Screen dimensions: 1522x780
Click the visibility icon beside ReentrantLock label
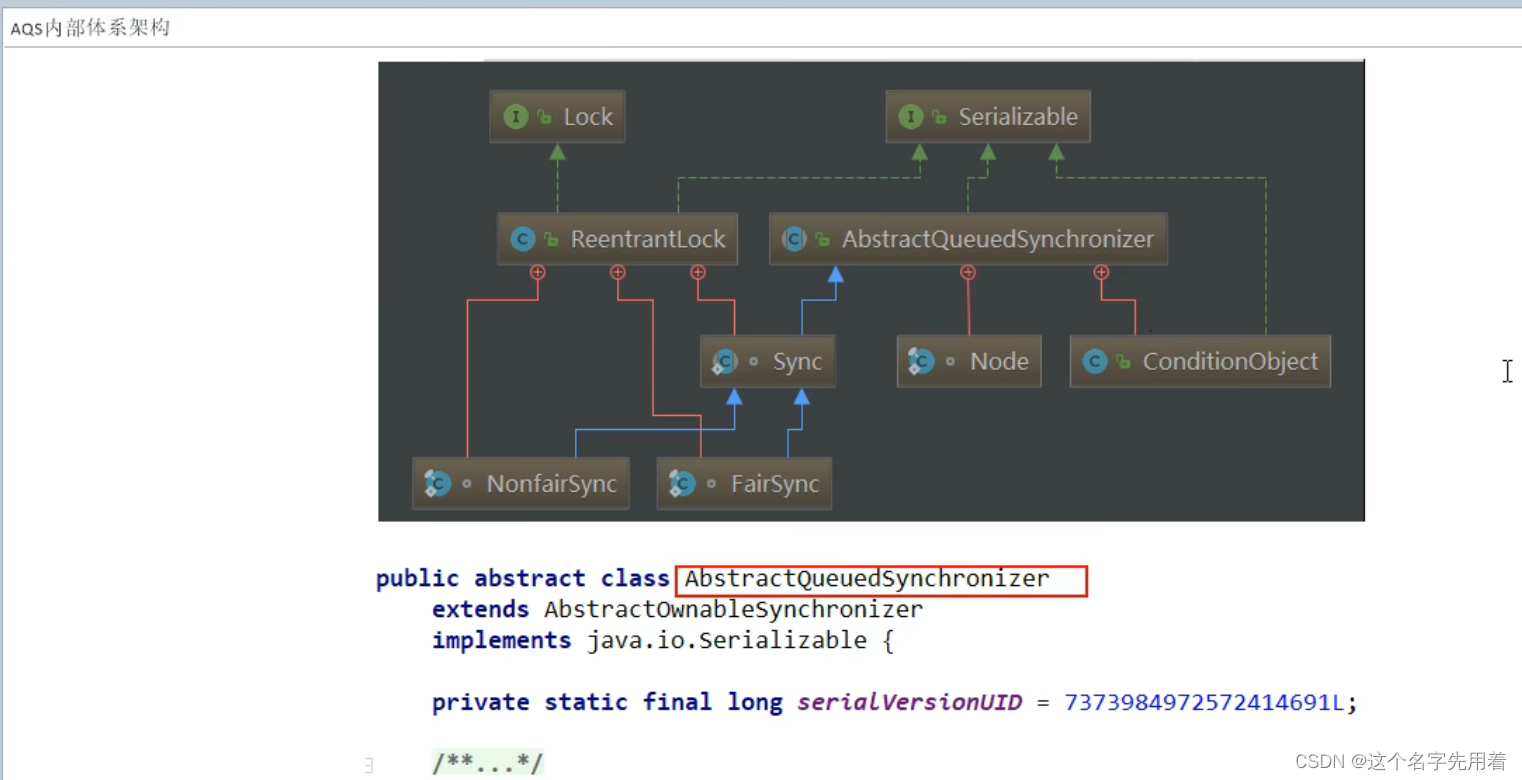click(551, 240)
